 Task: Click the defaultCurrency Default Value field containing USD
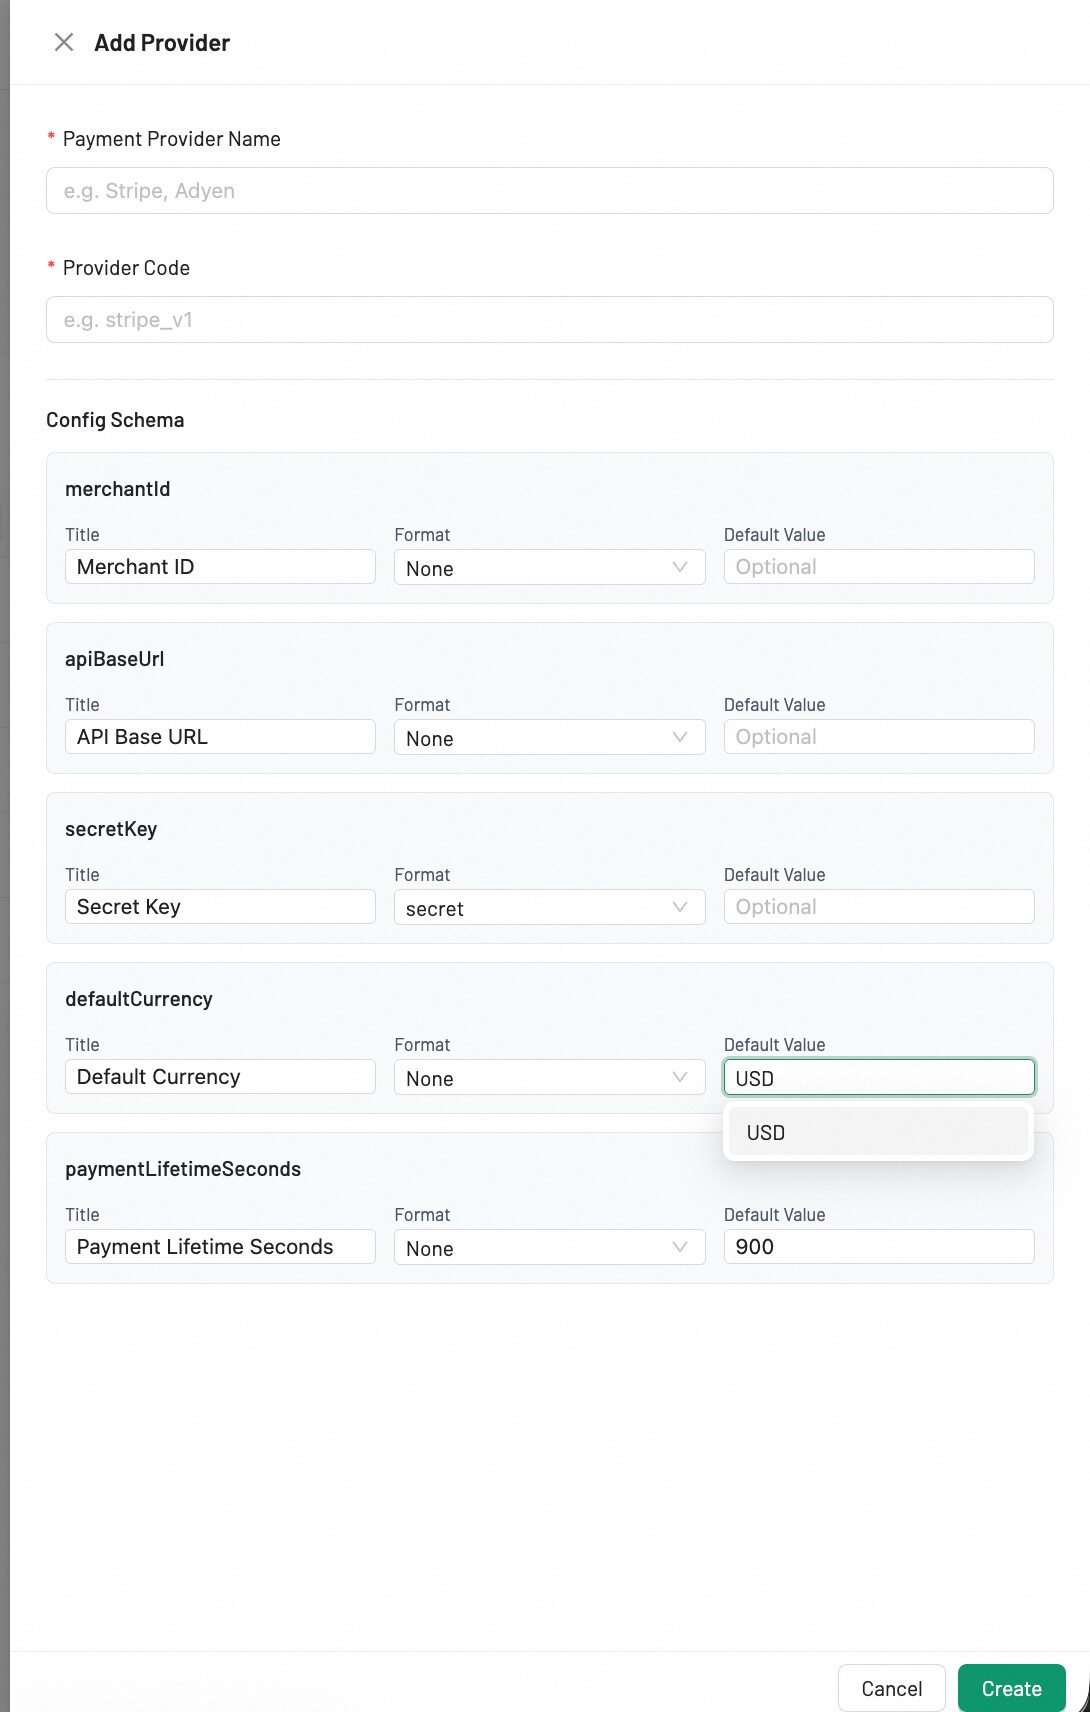coord(879,1077)
